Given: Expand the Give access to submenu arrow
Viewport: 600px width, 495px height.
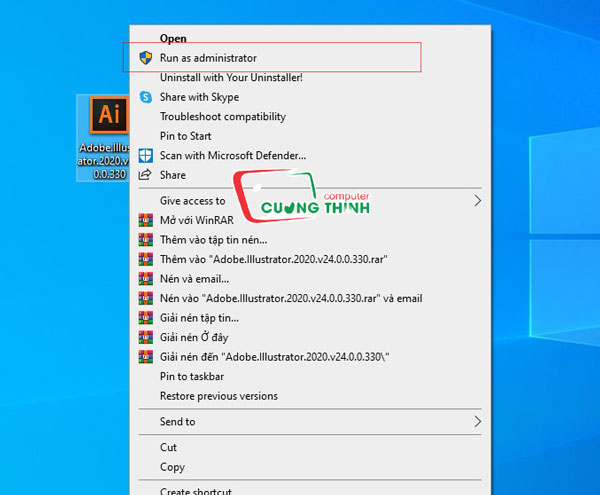Looking at the screenshot, I should pos(477,201).
